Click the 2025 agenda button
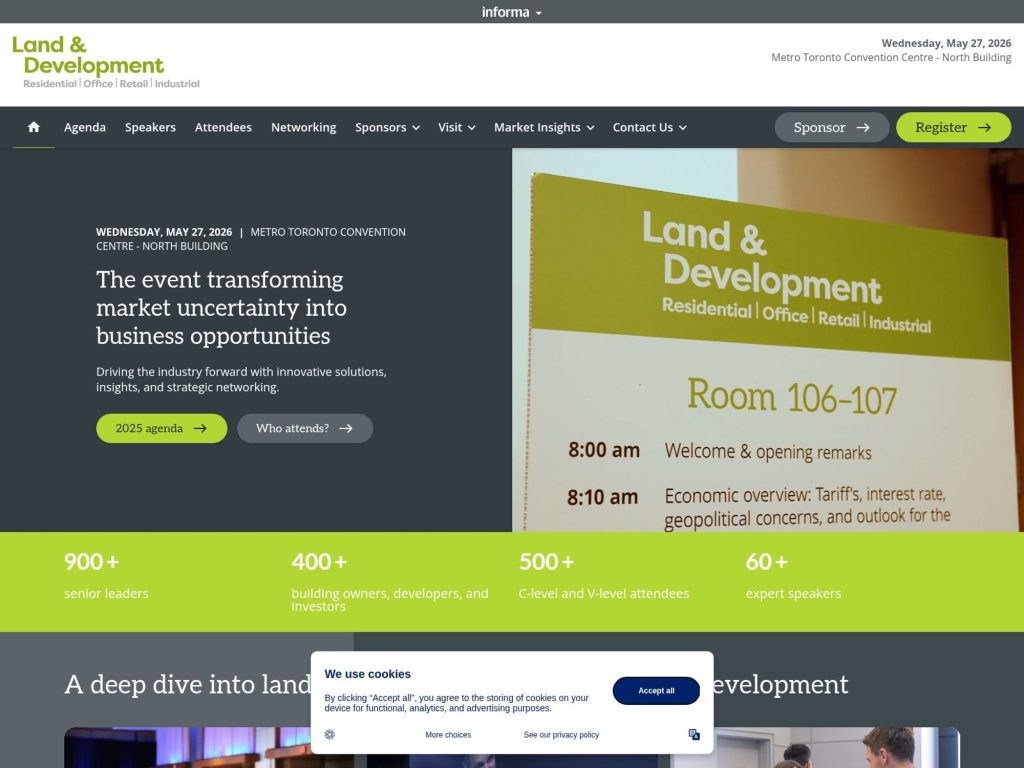 coord(161,428)
